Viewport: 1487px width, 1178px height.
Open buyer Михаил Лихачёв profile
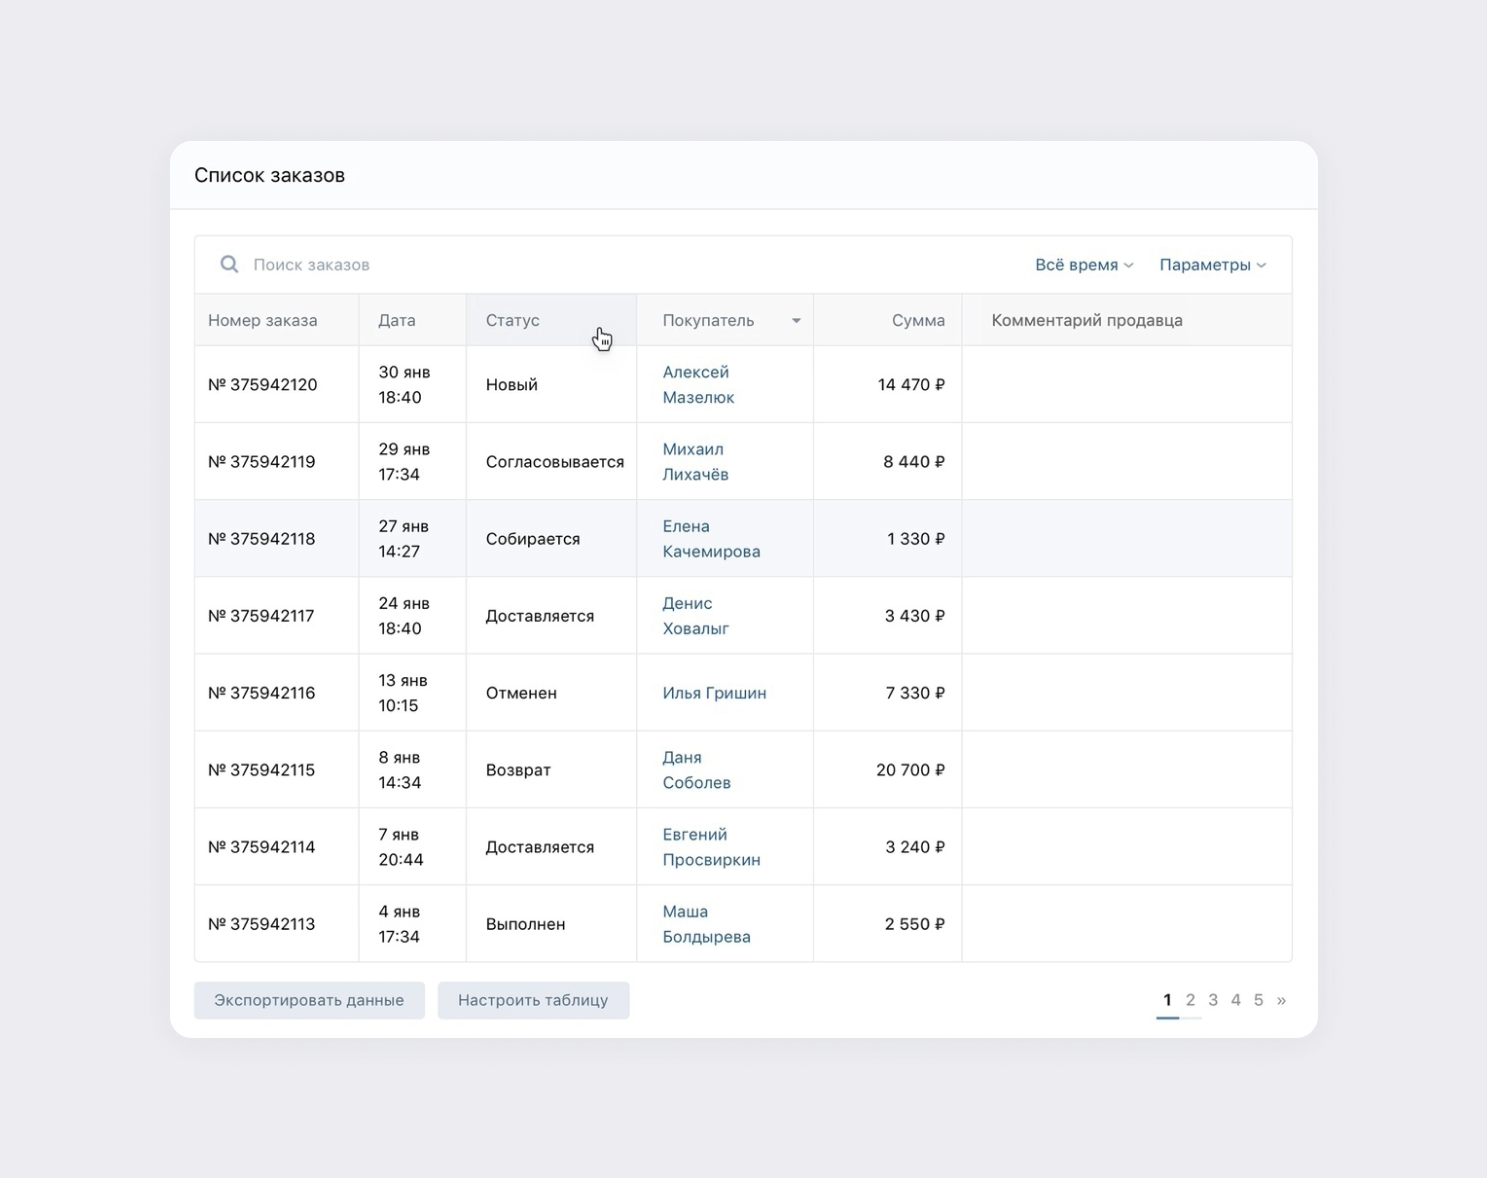[695, 461]
